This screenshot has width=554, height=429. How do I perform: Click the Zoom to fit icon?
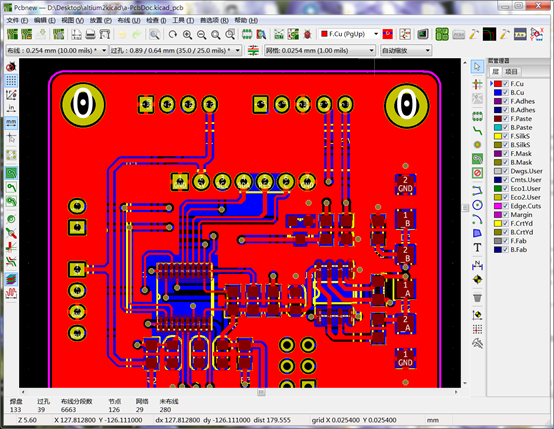(x=216, y=34)
